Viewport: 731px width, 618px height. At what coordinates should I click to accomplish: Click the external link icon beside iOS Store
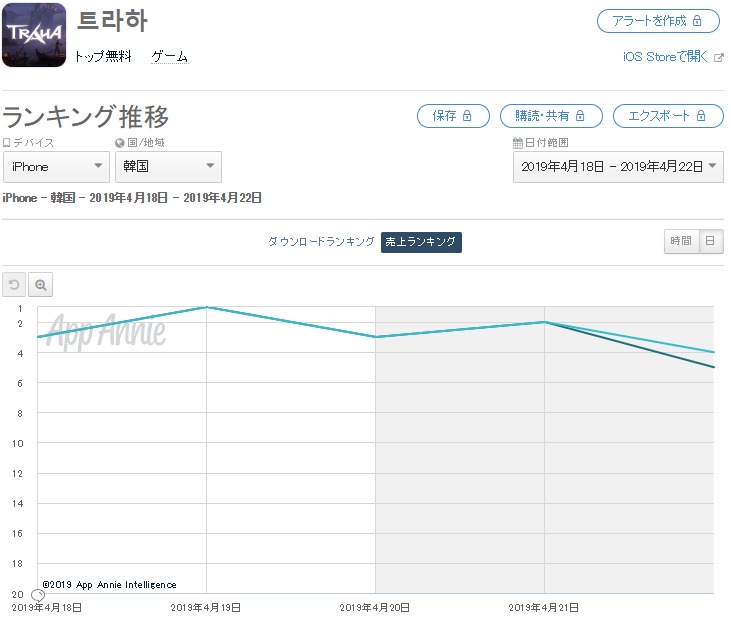coord(718,57)
